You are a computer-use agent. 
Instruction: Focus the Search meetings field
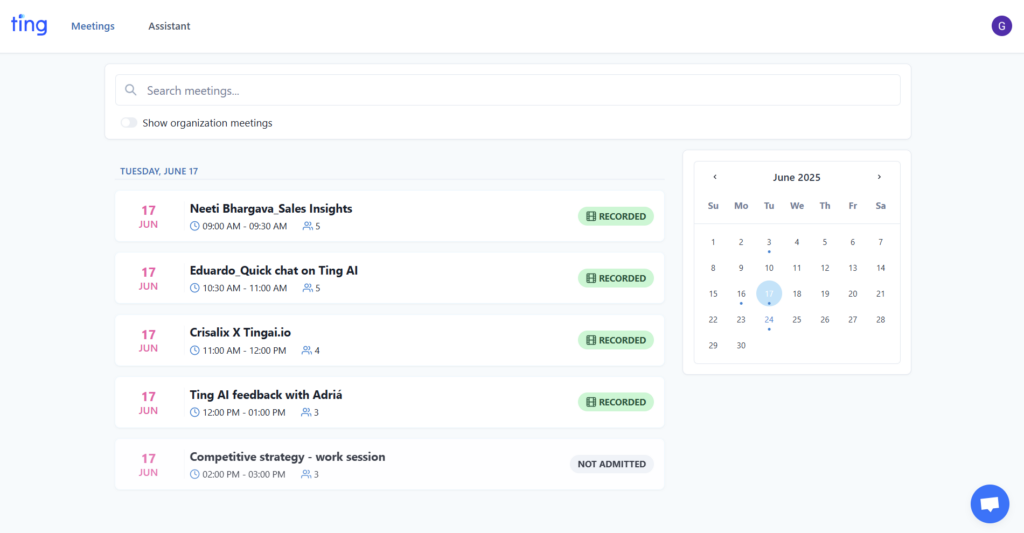point(507,90)
